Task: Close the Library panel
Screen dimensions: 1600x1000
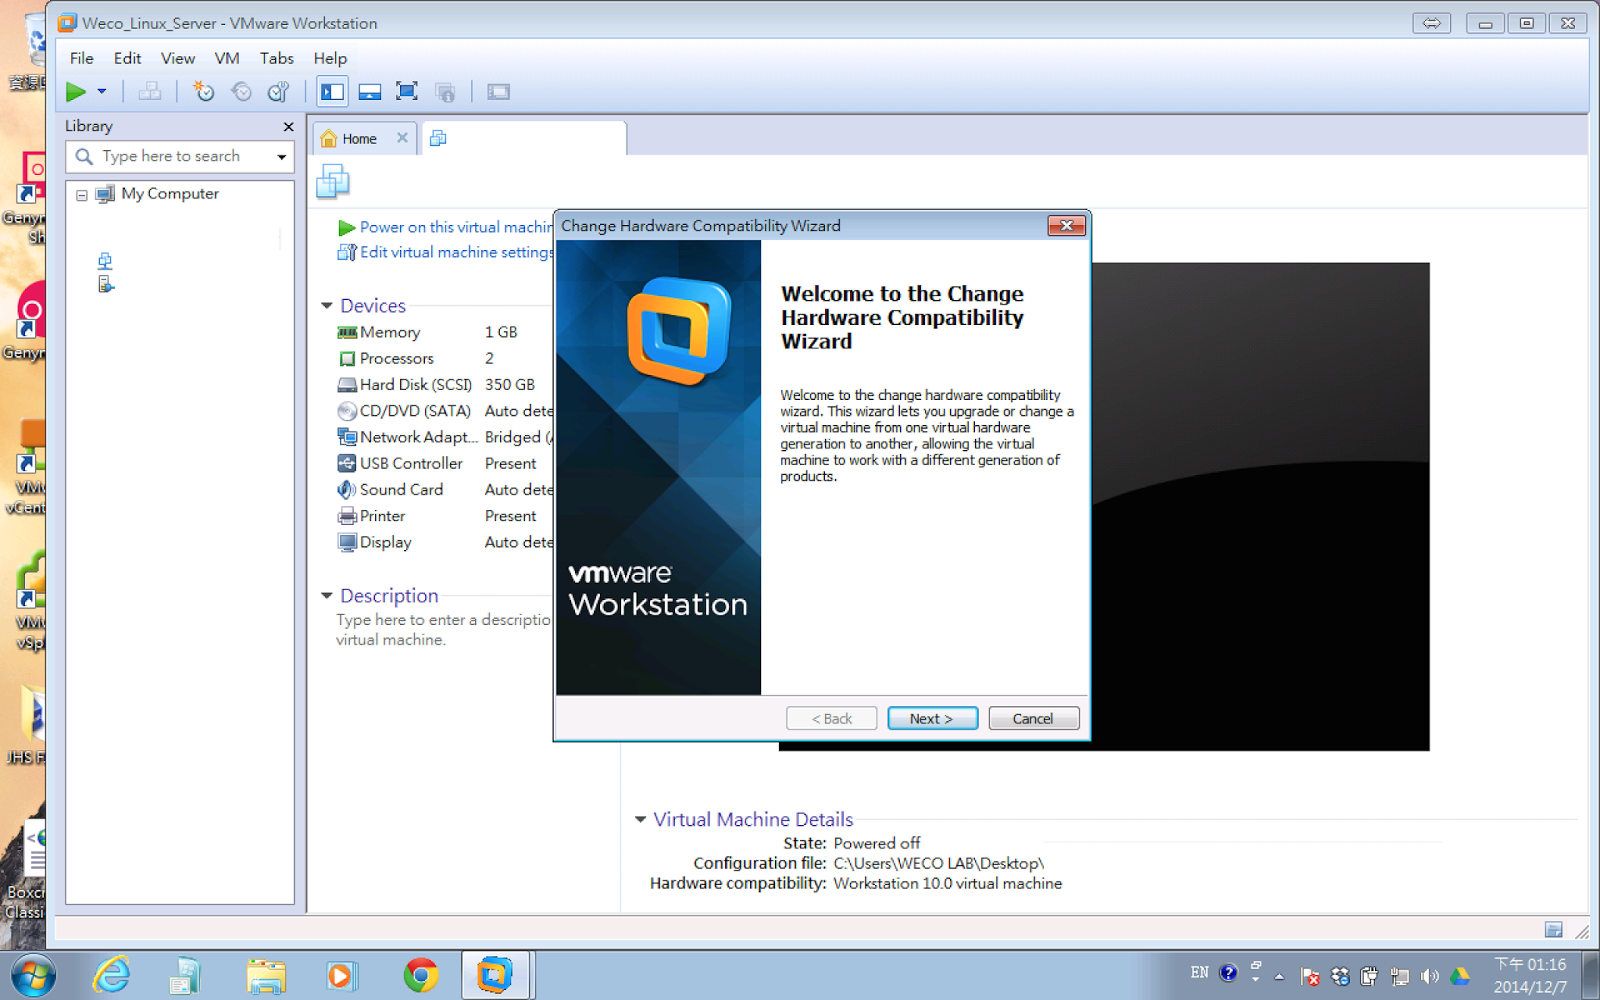Action: coord(289,127)
